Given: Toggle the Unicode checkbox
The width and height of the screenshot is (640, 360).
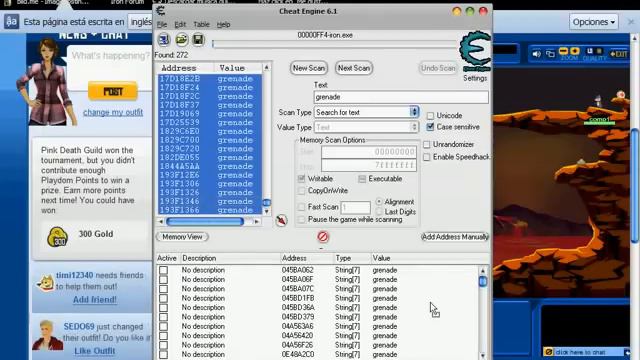Looking at the screenshot, I should [x=430, y=116].
